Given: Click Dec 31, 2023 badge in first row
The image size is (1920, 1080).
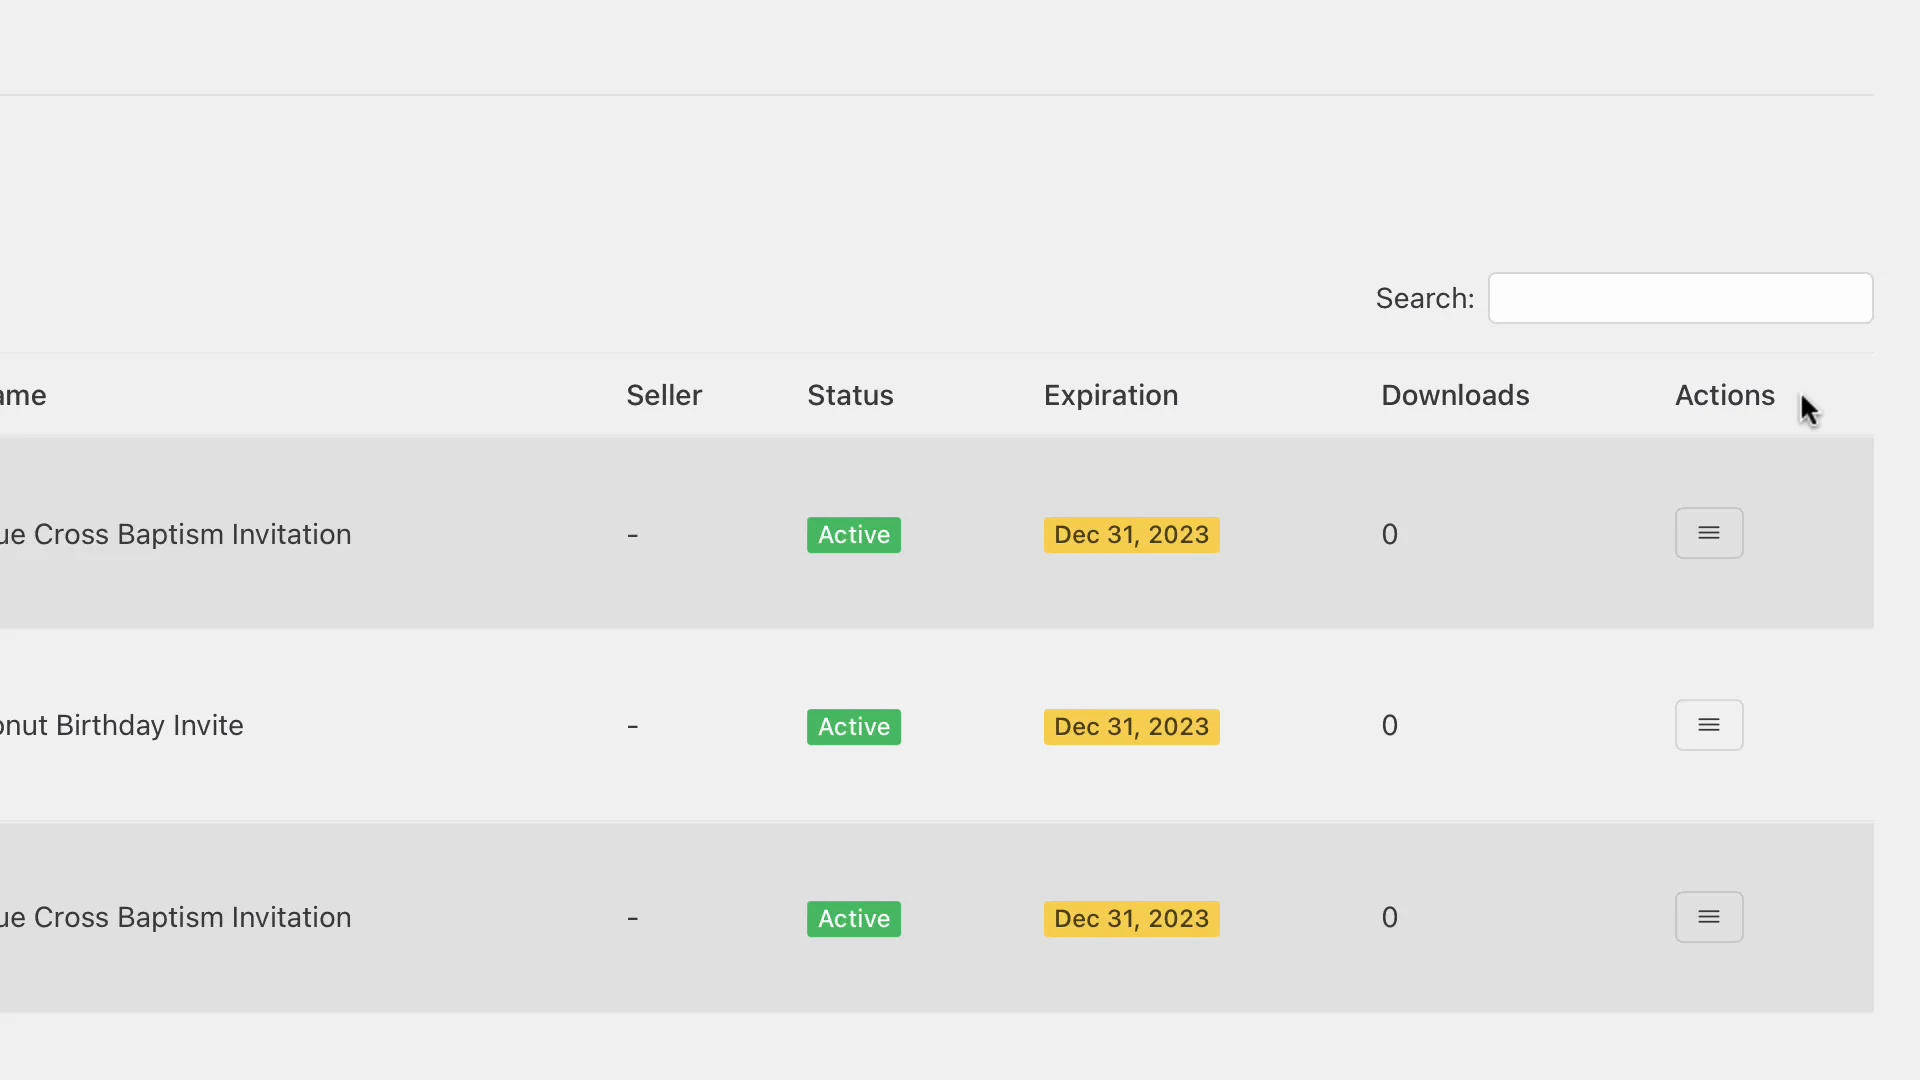Looking at the screenshot, I should [1130, 535].
